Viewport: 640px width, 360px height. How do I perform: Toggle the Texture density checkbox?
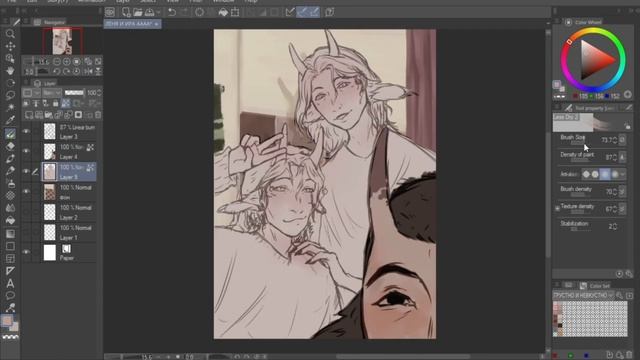(x=557, y=209)
